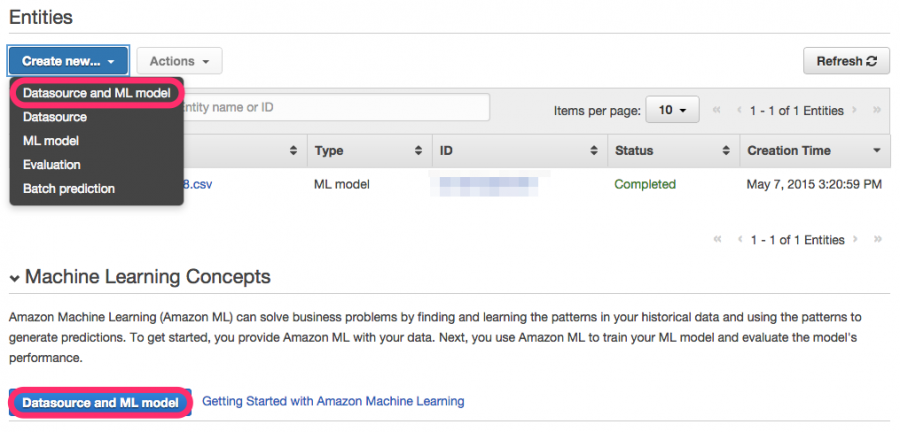Open the Create new... dropdown
The image size is (900, 432).
[x=68, y=61]
